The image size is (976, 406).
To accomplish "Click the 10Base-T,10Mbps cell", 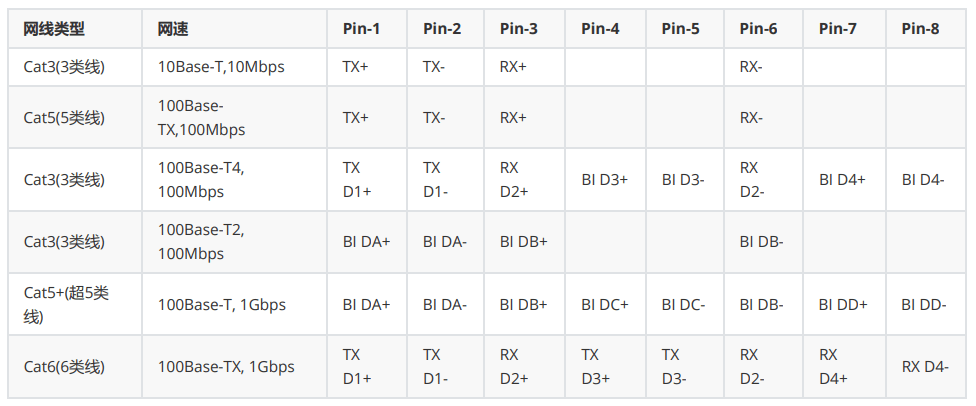I will pos(235,67).
